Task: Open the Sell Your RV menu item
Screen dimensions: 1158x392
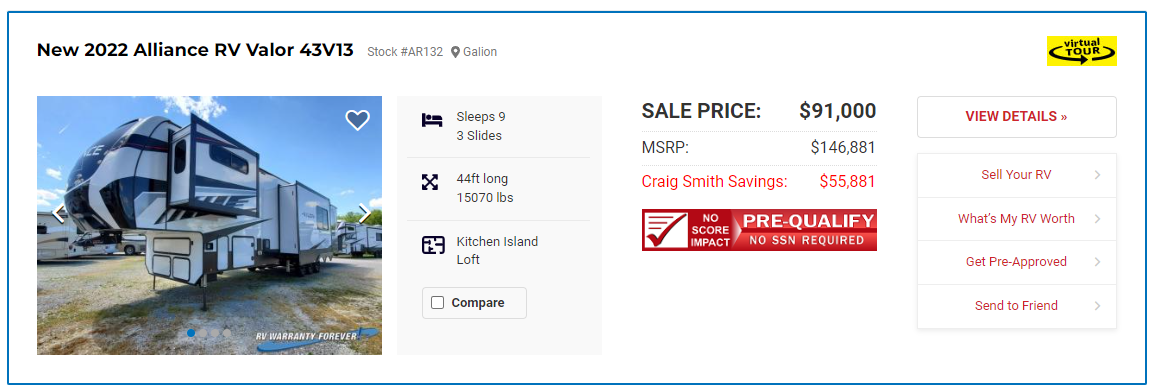Action: (x=1016, y=175)
